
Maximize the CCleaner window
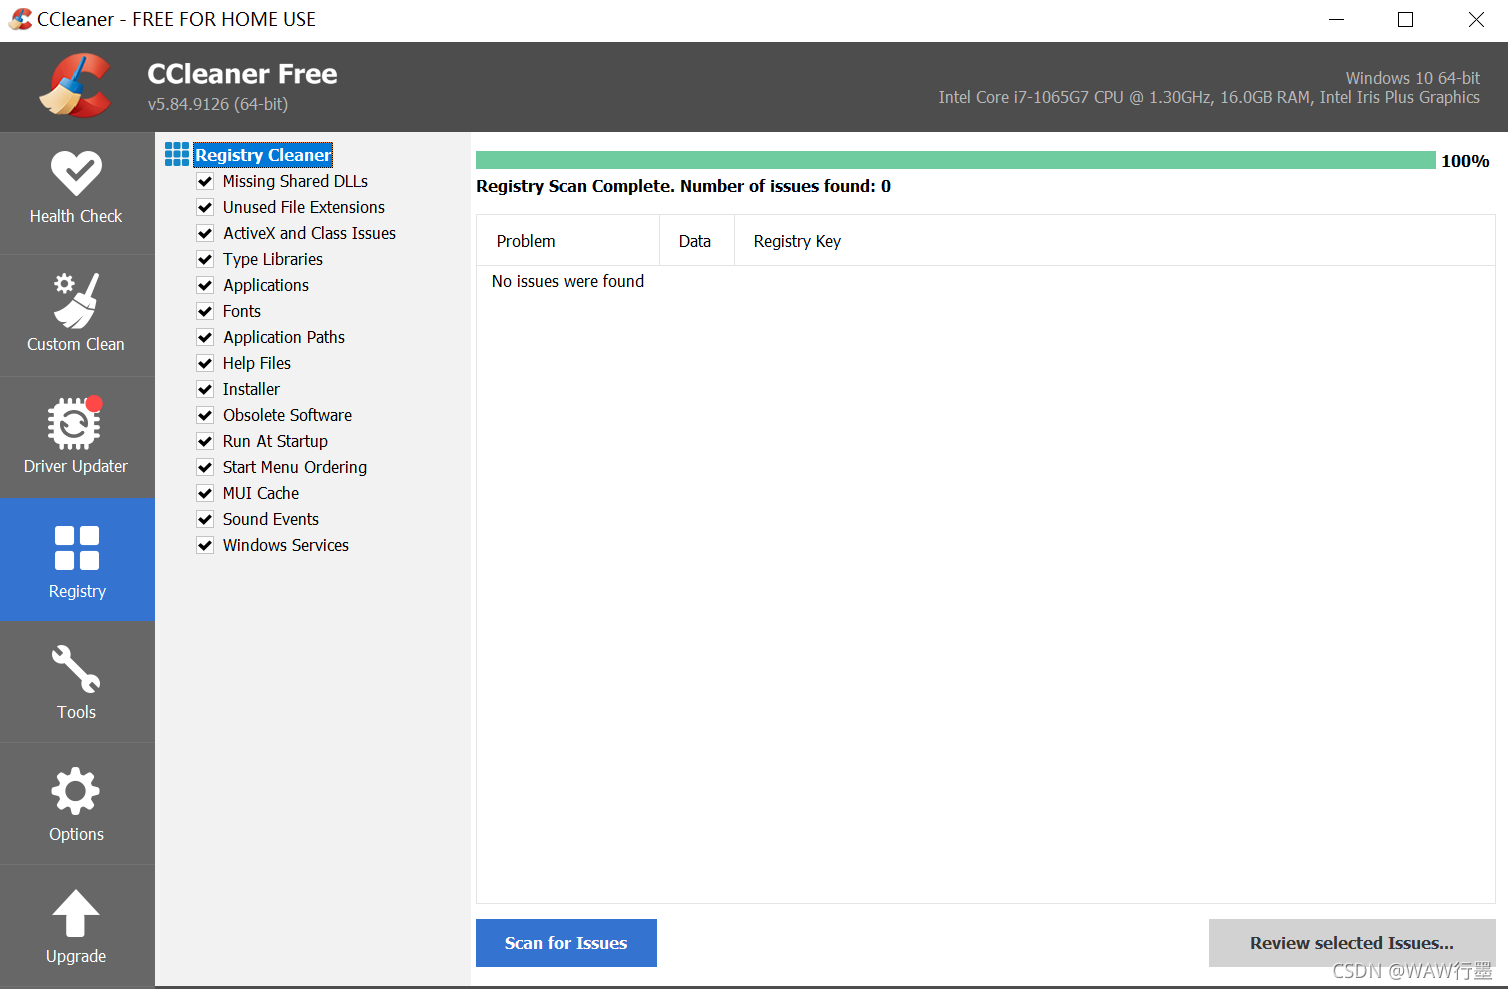click(x=1405, y=20)
